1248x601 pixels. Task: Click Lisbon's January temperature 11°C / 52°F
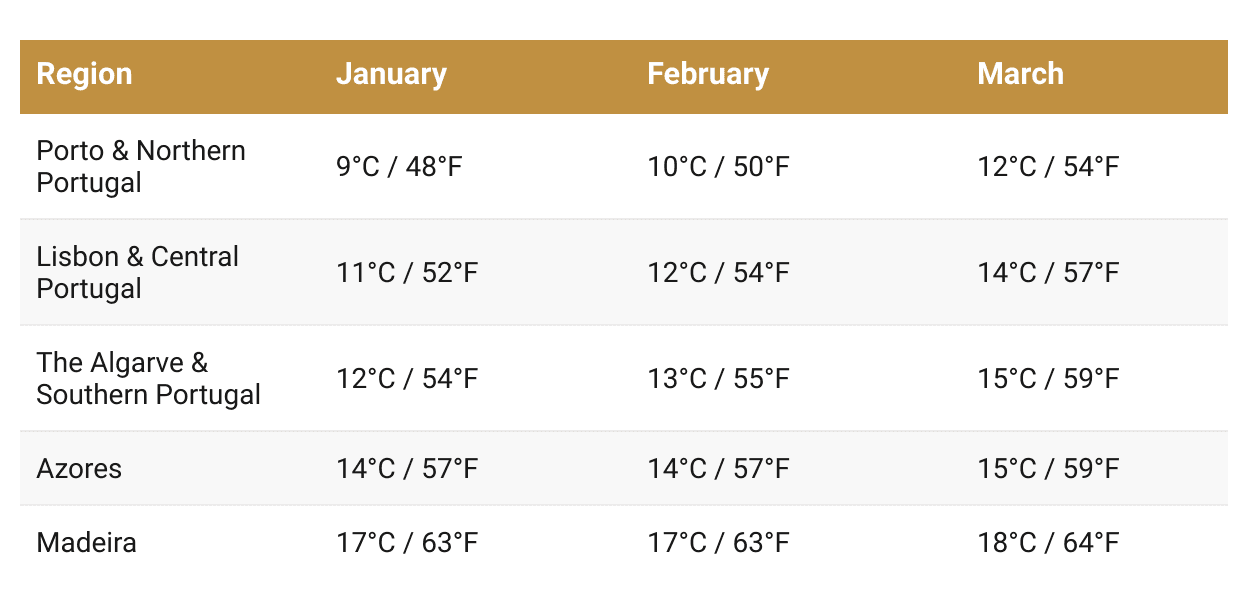[407, 273]
